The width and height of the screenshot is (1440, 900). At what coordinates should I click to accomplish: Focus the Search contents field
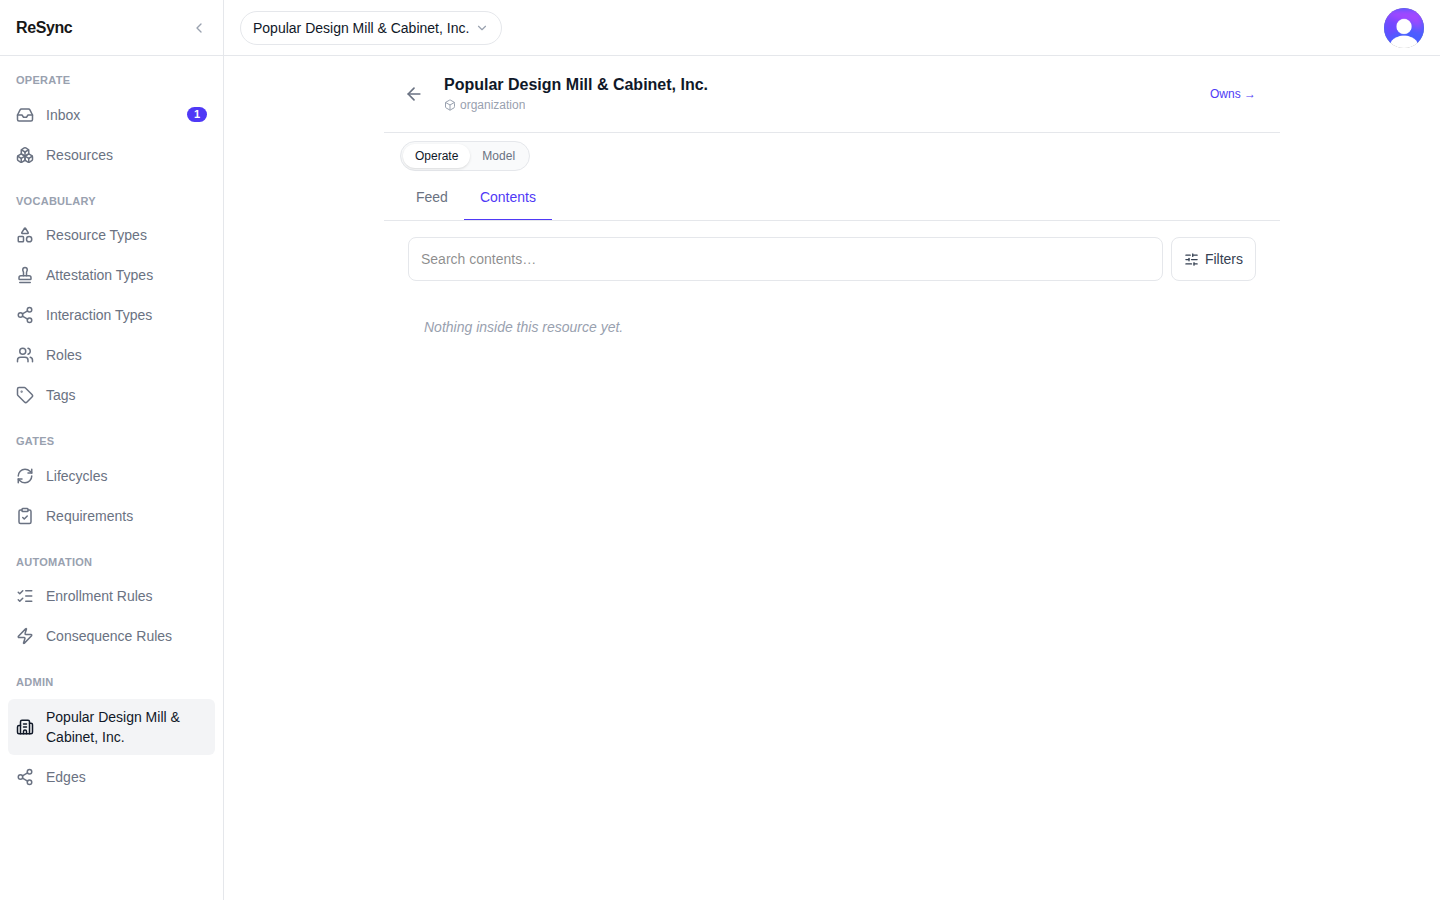pos(785,259)
